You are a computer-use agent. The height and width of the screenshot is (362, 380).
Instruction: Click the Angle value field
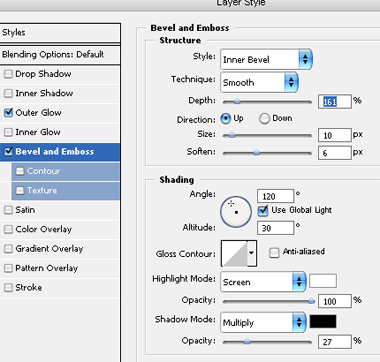coord(276,196)
